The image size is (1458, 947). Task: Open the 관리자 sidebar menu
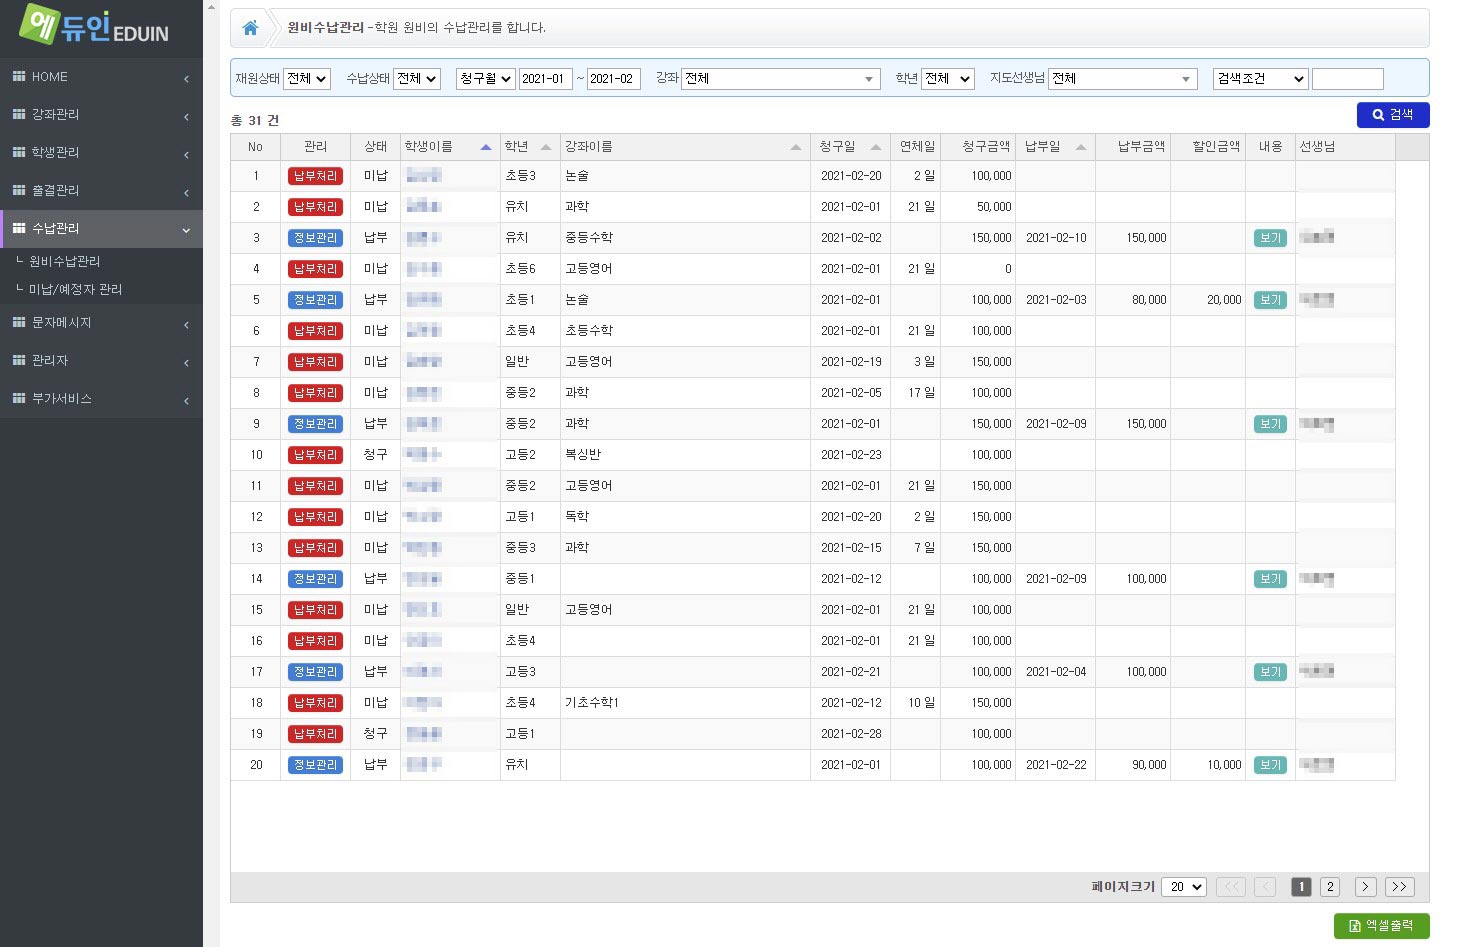tap(101, 361)
